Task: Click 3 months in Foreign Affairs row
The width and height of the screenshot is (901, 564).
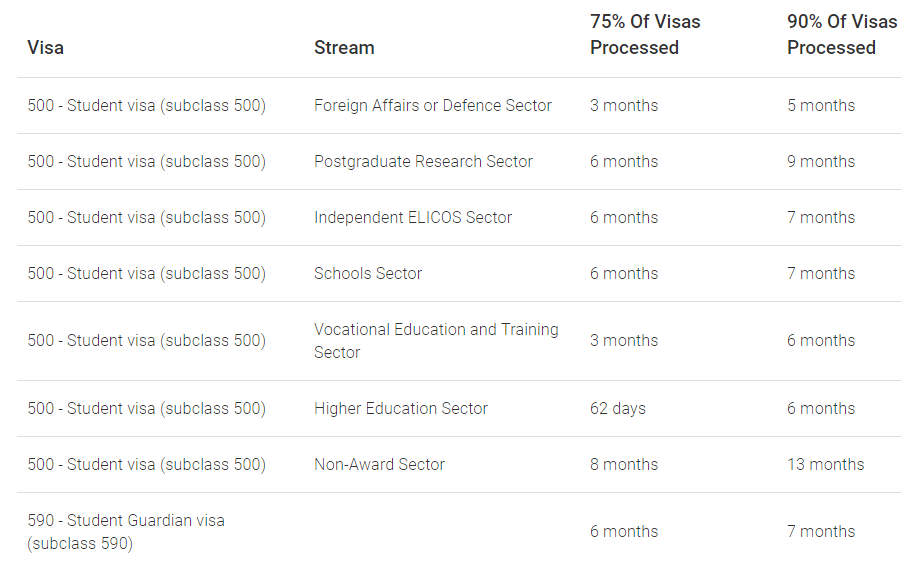Action: click(624, 106)
